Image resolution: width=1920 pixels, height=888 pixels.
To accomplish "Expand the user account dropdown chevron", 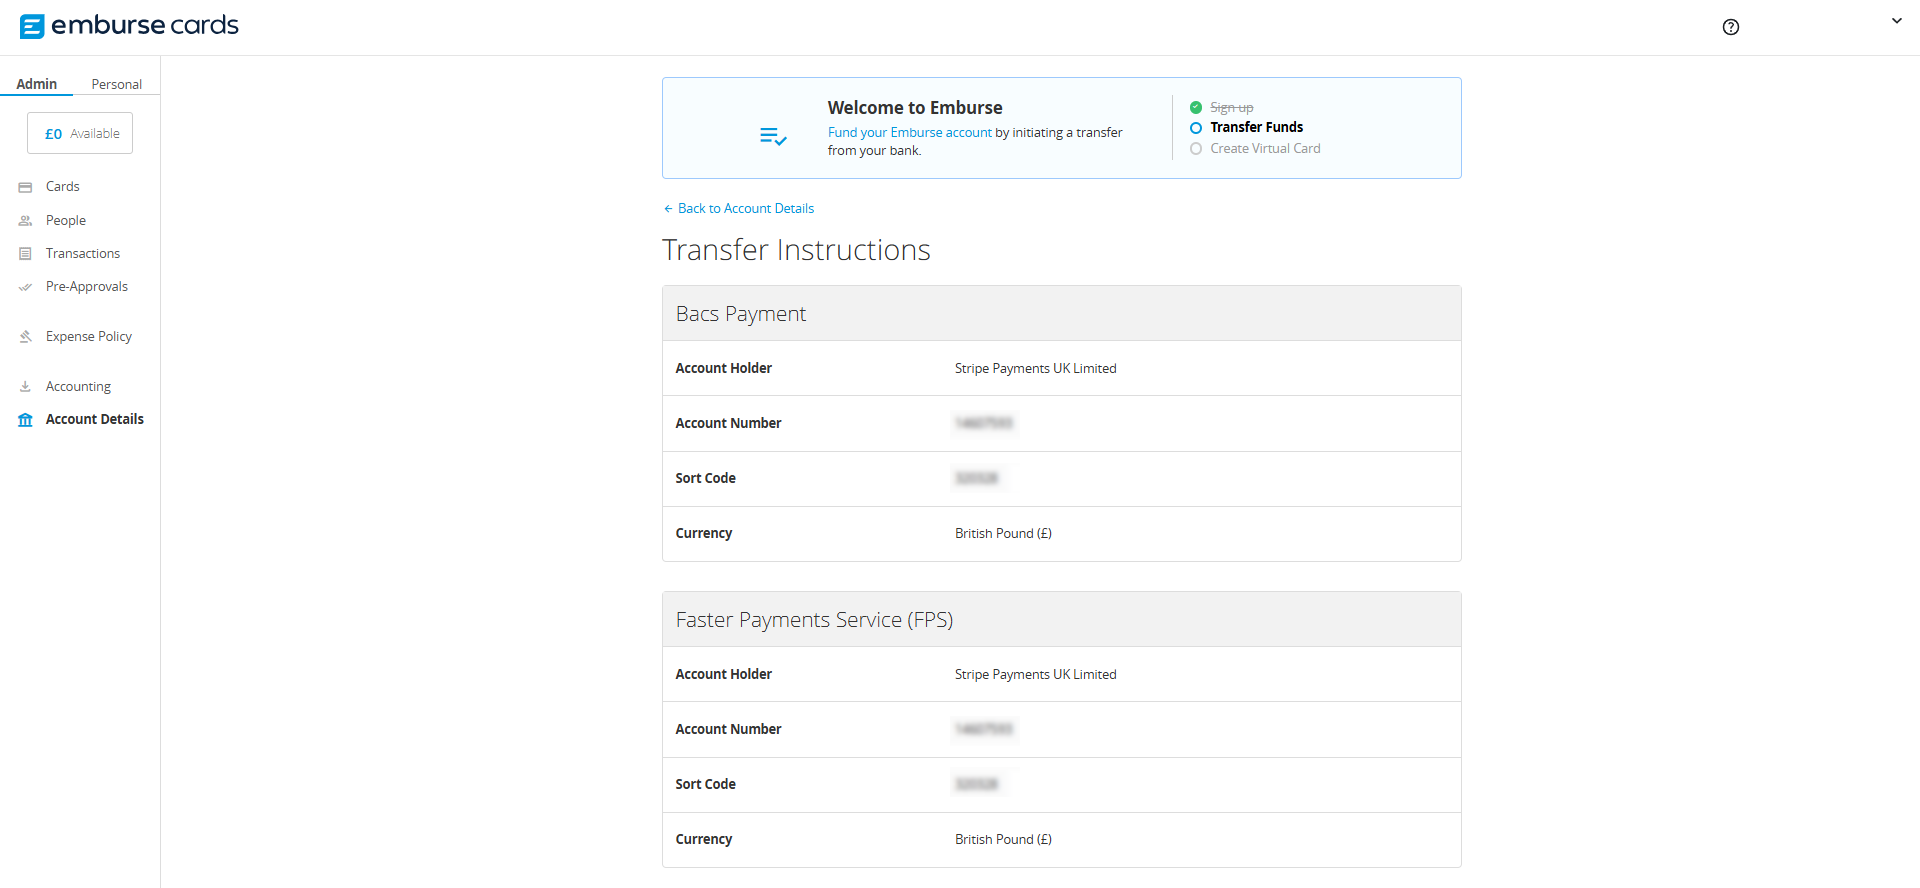I will click(x=1896, y=20).
